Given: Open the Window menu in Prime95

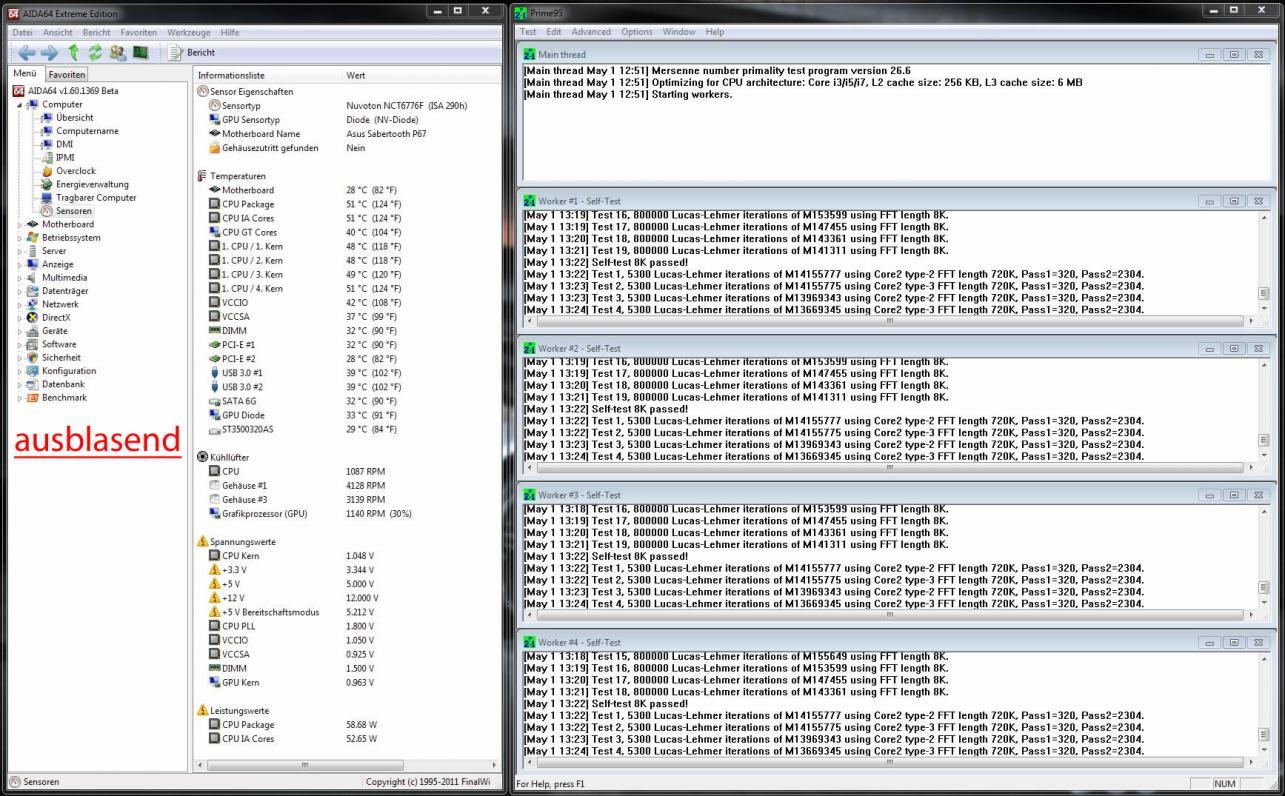Looking at the screenshot, I should coord(679,32).
